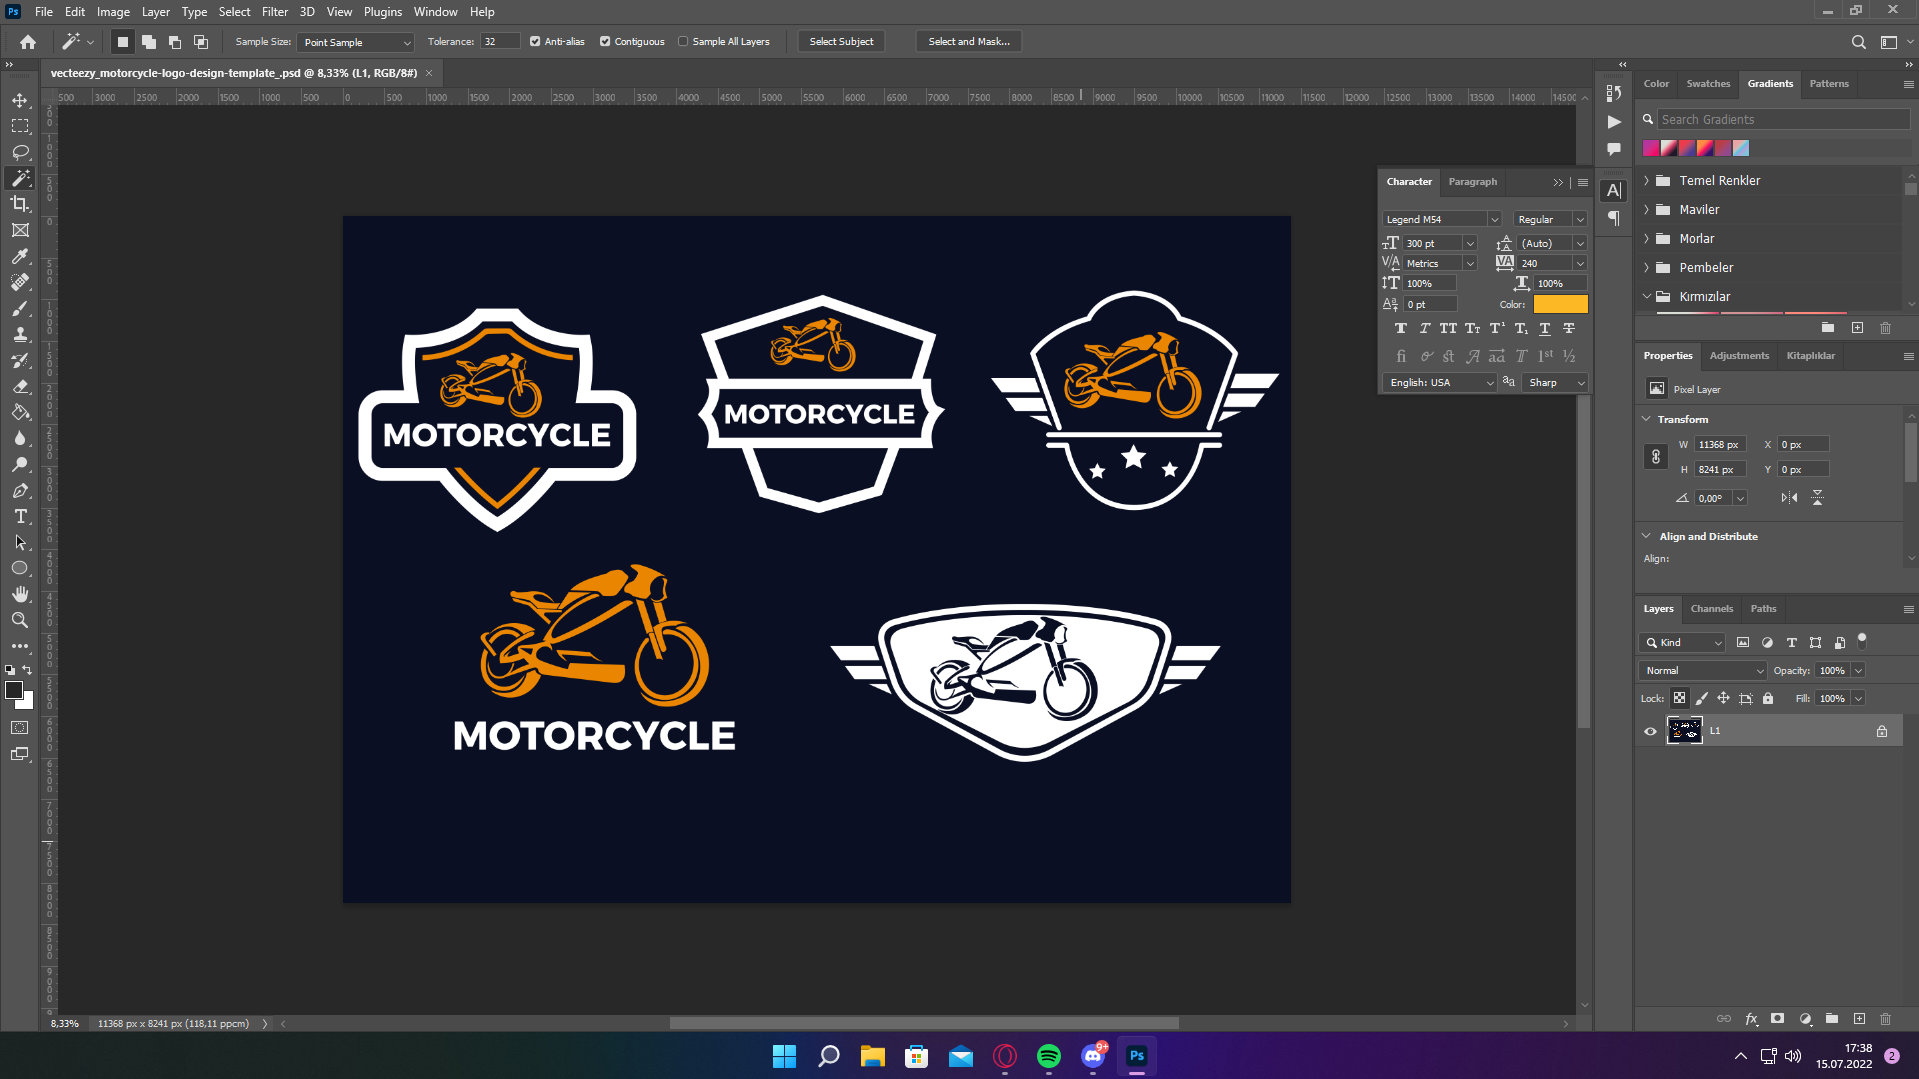
Task: Toggle Faux Italic in Character panel
Action: 1425,329
